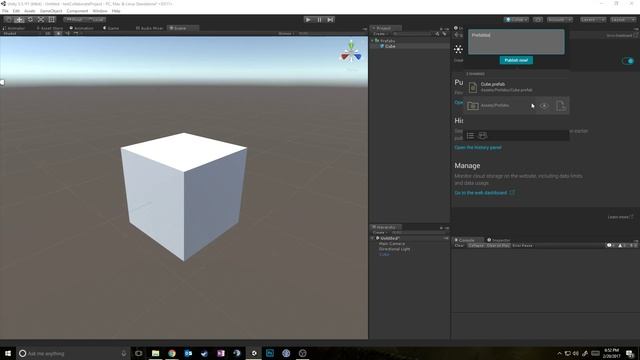Screen dimensions: 640x360
Task: Open the Component menu
Action: tap(77, 11)
